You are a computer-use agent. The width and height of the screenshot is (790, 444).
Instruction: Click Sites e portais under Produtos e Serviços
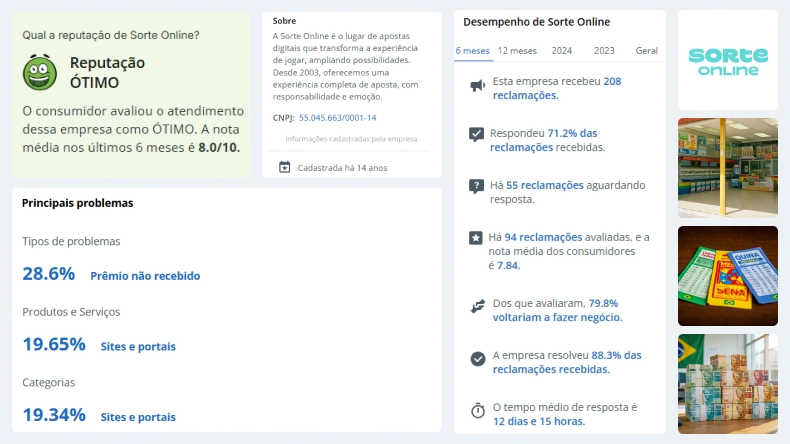click(138, 346)
